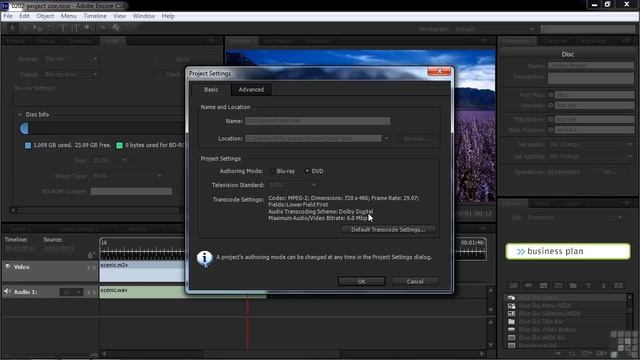The height and width of the screenshot is (360, 640).
Task: Click the blue used-space color swatch
Action: [x=28, y=145]
